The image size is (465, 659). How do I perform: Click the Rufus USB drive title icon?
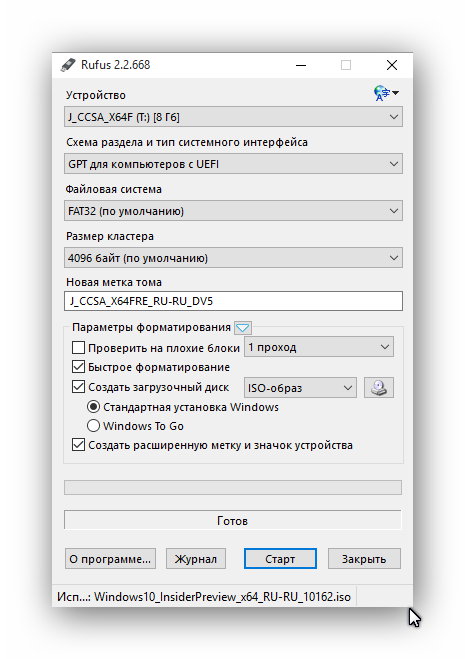pyautogui.click(x=68, y=65)
